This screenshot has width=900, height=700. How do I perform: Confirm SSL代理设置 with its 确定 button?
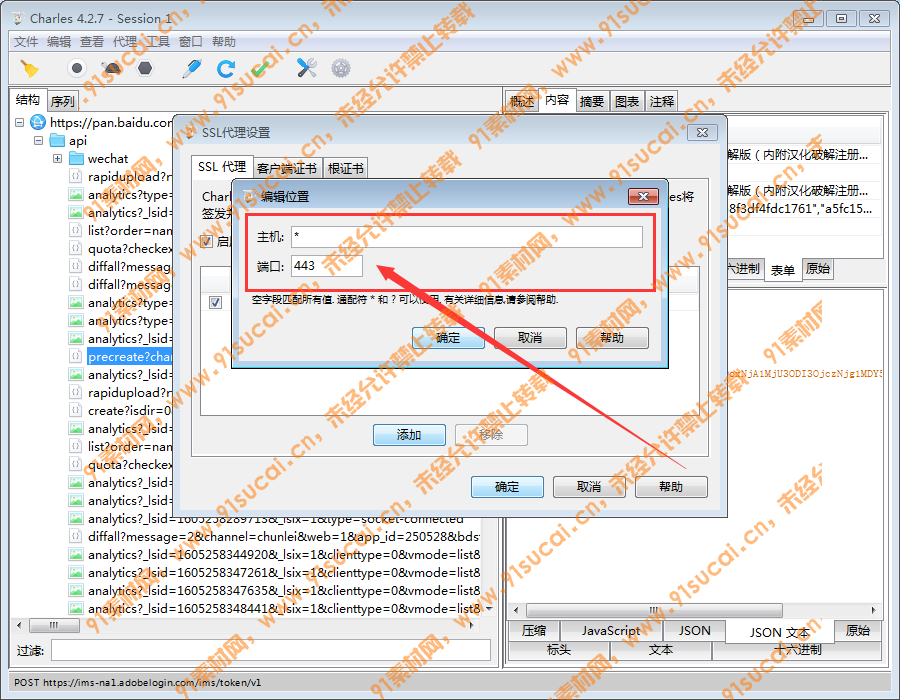507,487
